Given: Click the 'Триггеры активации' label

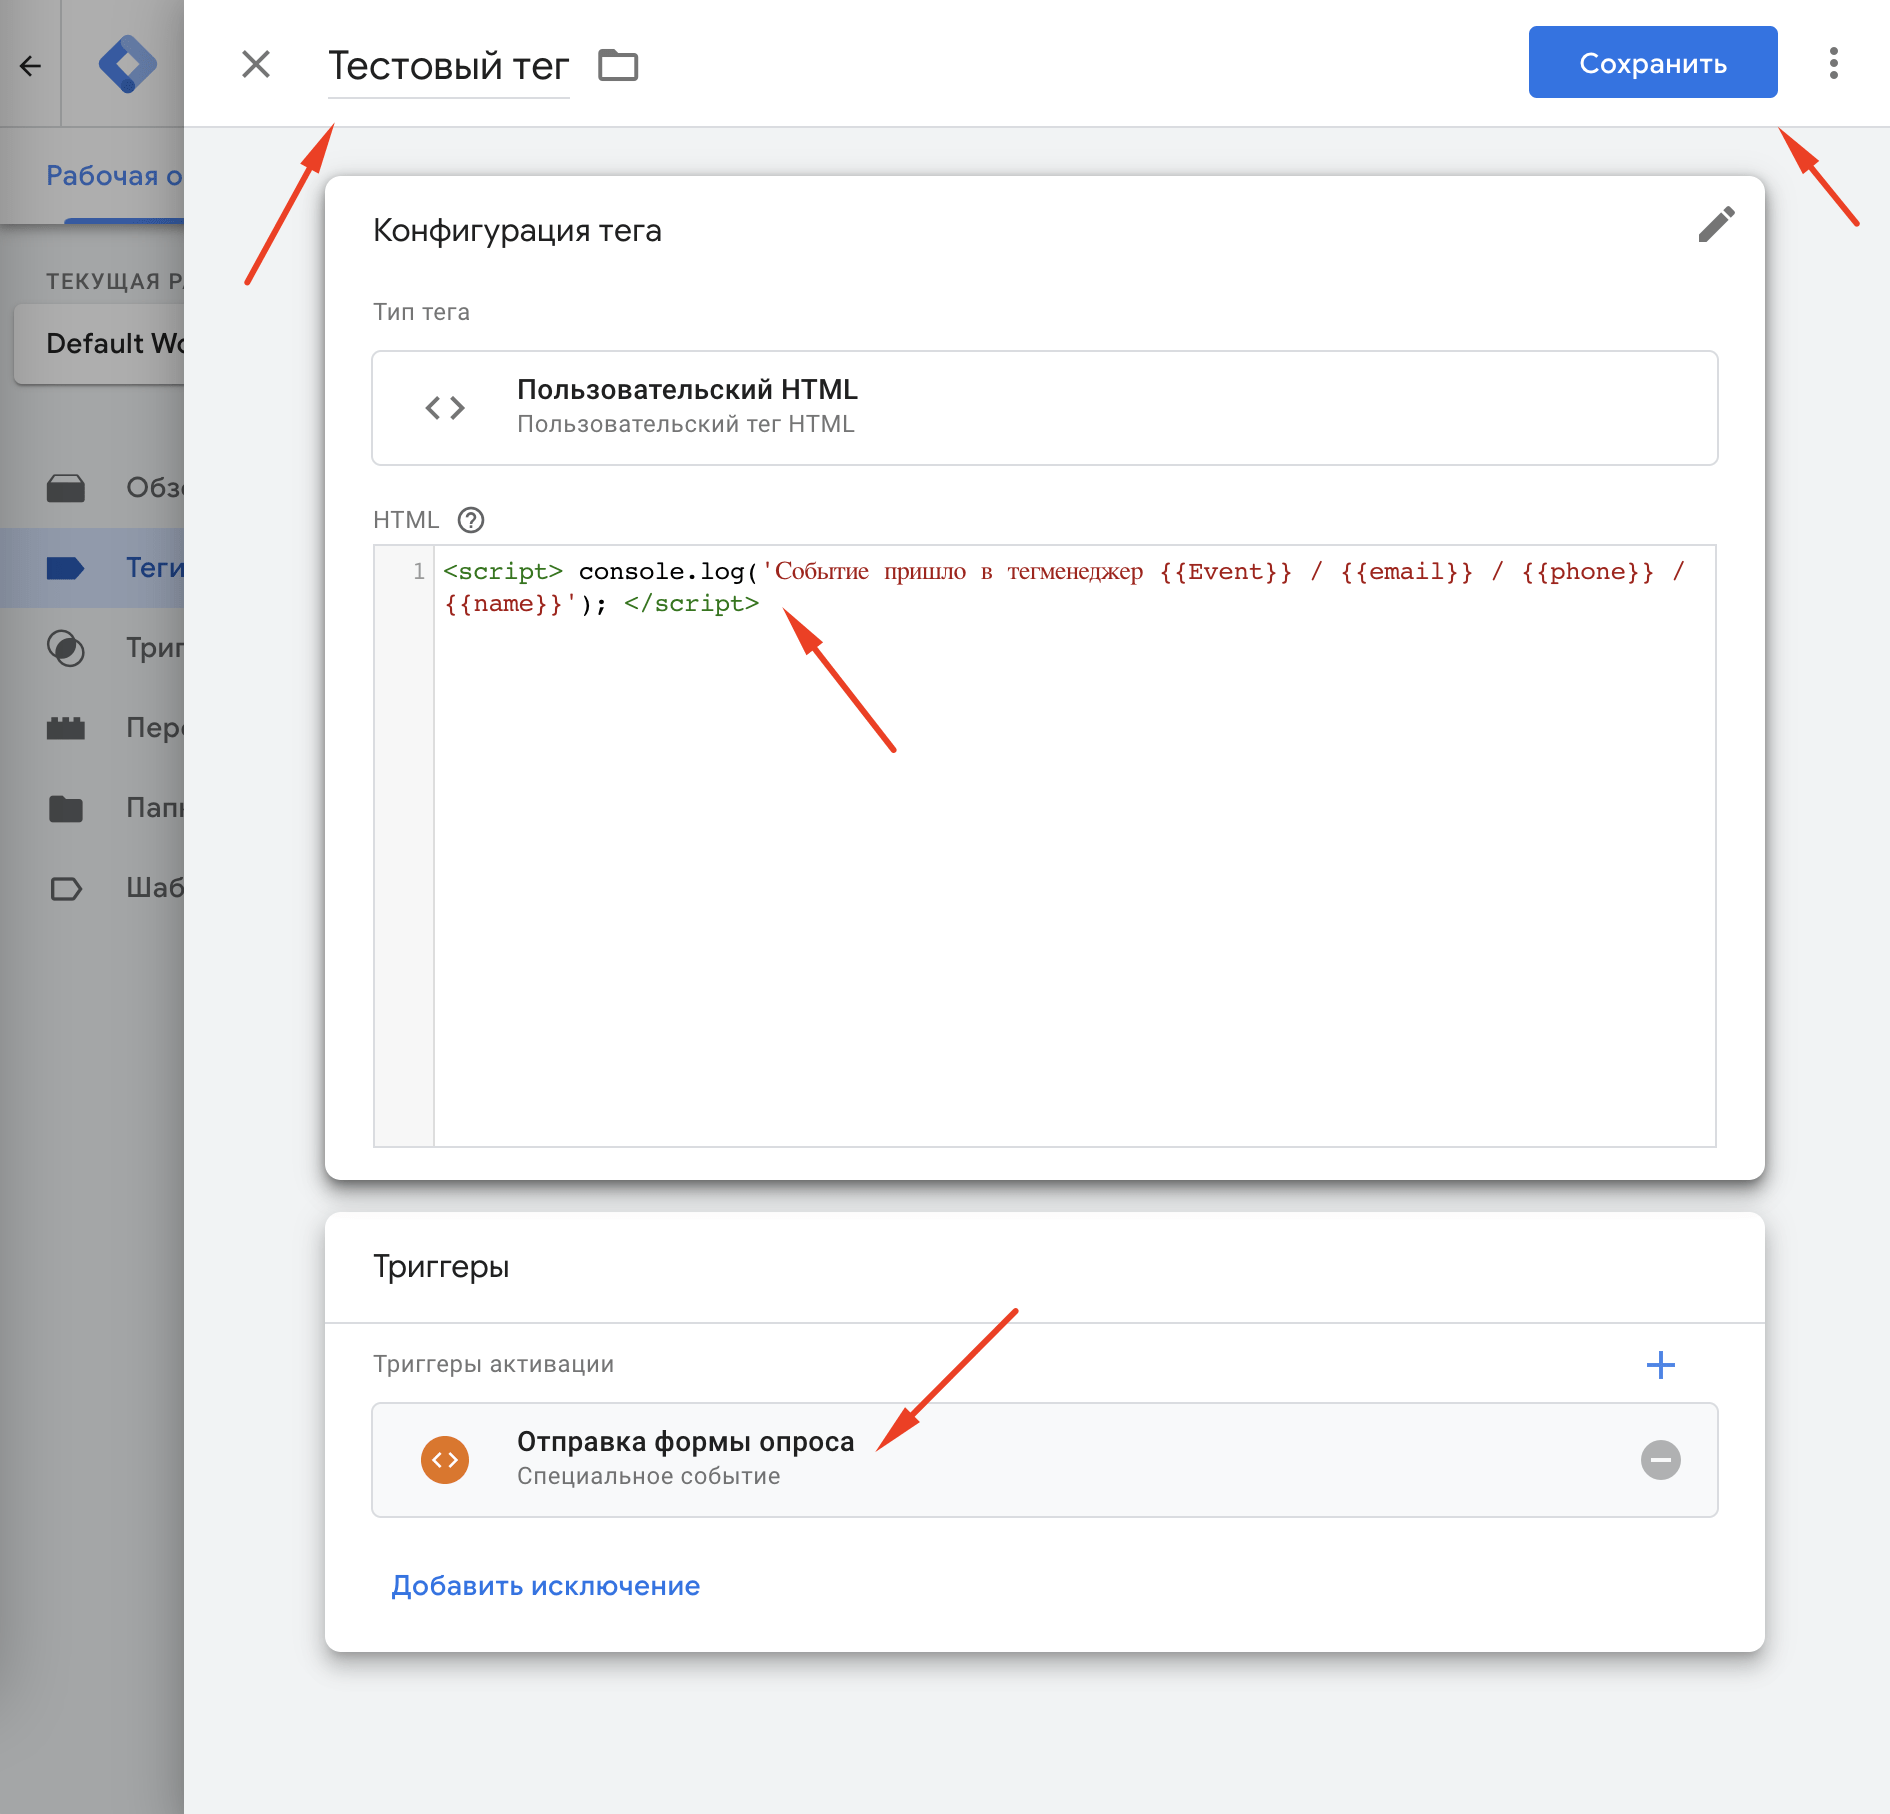Looking at the screenshot, I should [x=493, y=1364].
